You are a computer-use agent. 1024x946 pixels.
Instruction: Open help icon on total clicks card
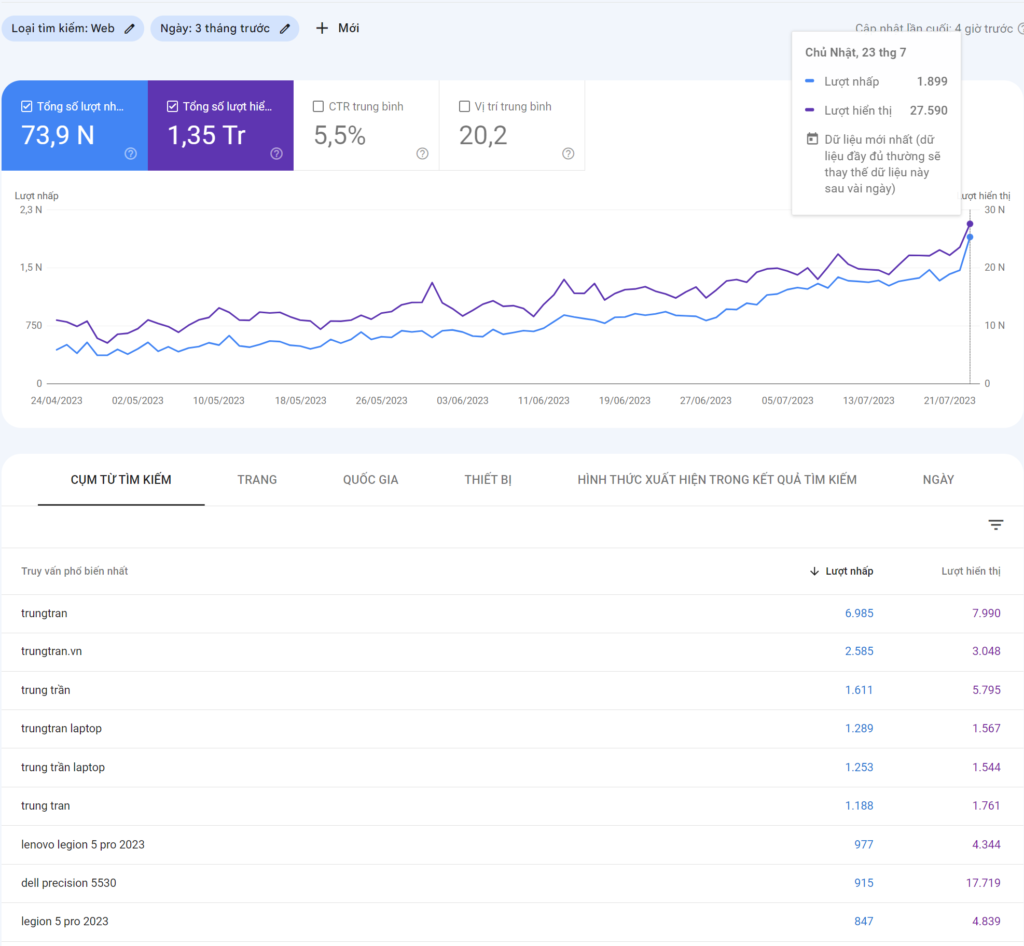(x=130, y=153)
